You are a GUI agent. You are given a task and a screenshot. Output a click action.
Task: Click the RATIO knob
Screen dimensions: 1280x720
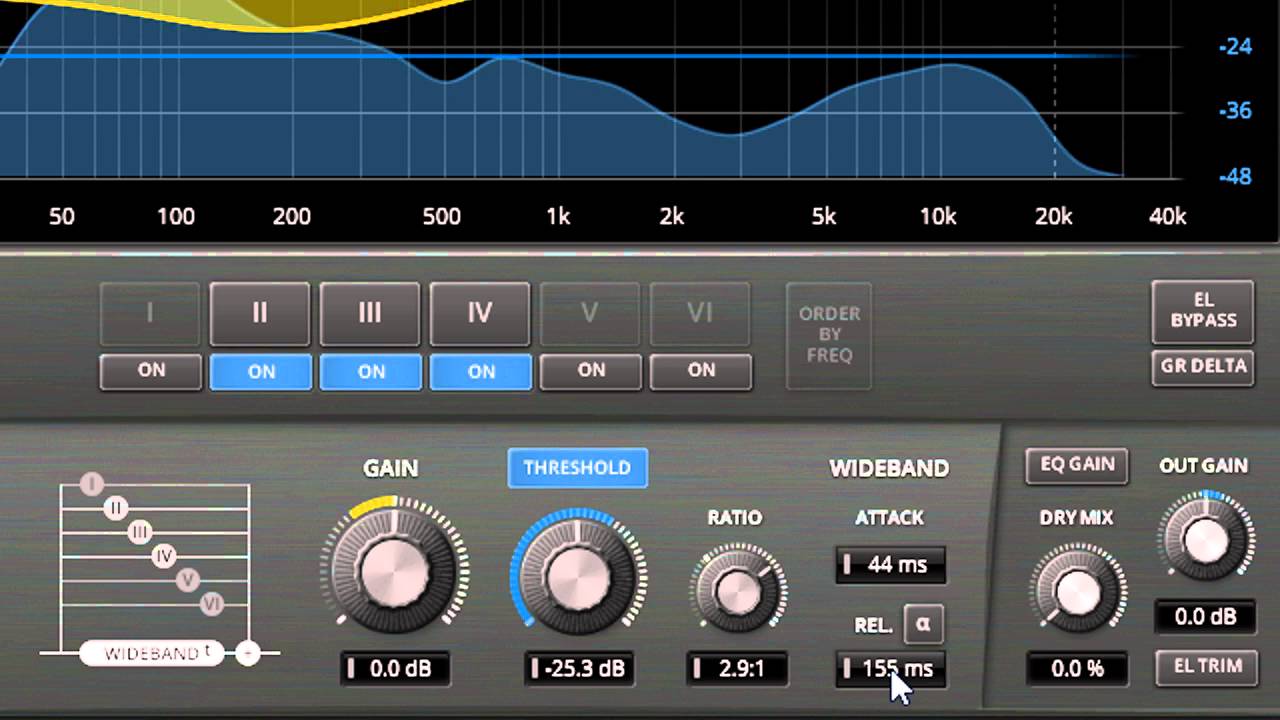(x=737, y=588)
